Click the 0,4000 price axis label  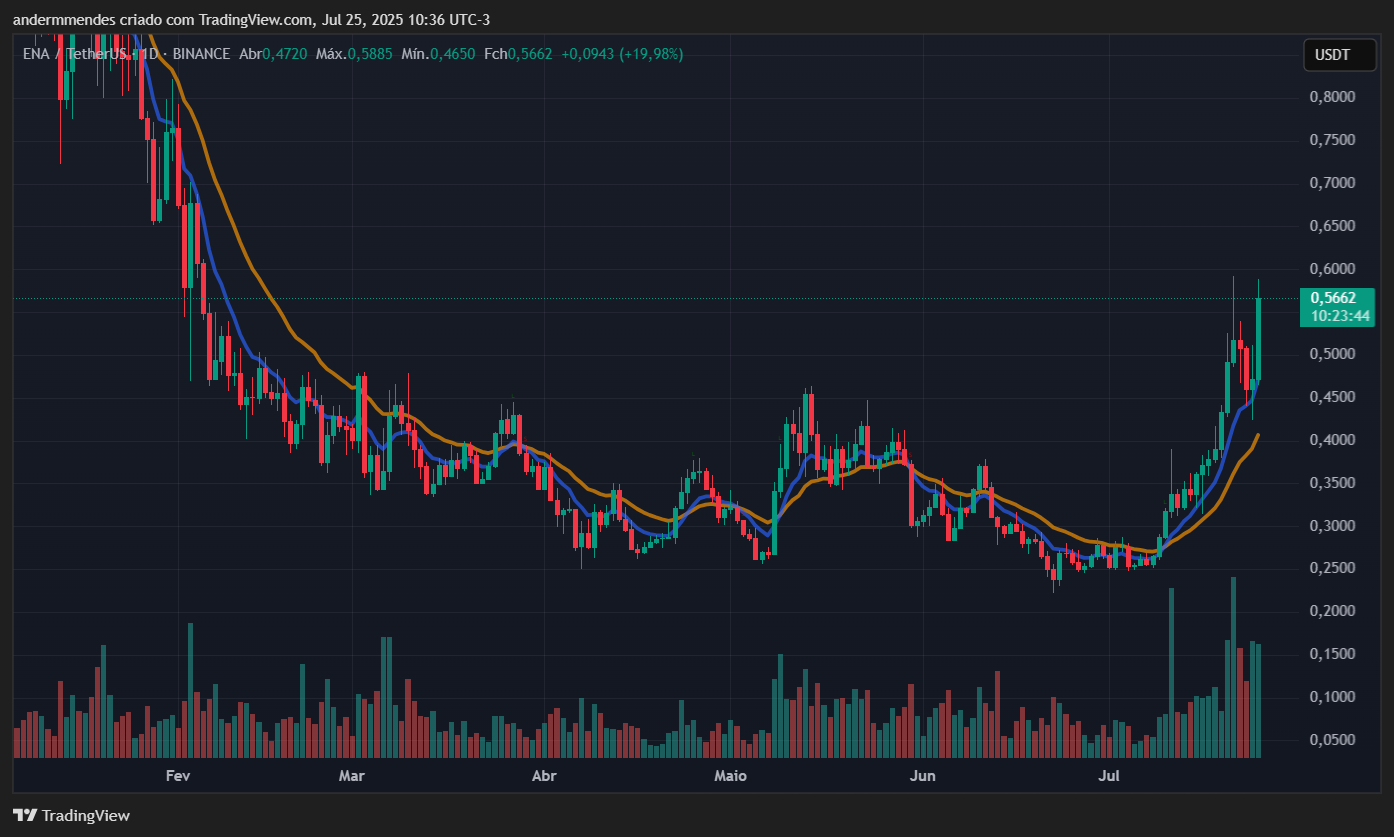(x=1332, y=440)
